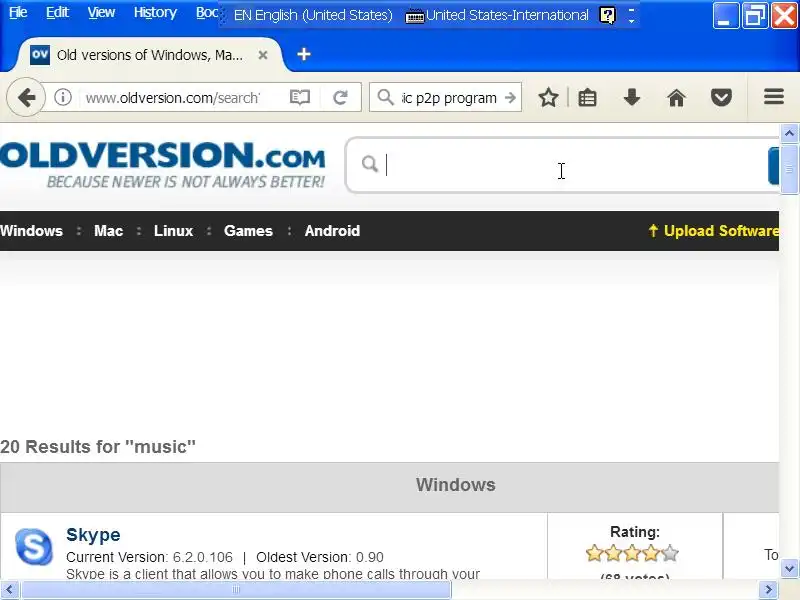Bookmark this page with the star
The height and width of the screenshot is (600, 800).
point(548,97)
